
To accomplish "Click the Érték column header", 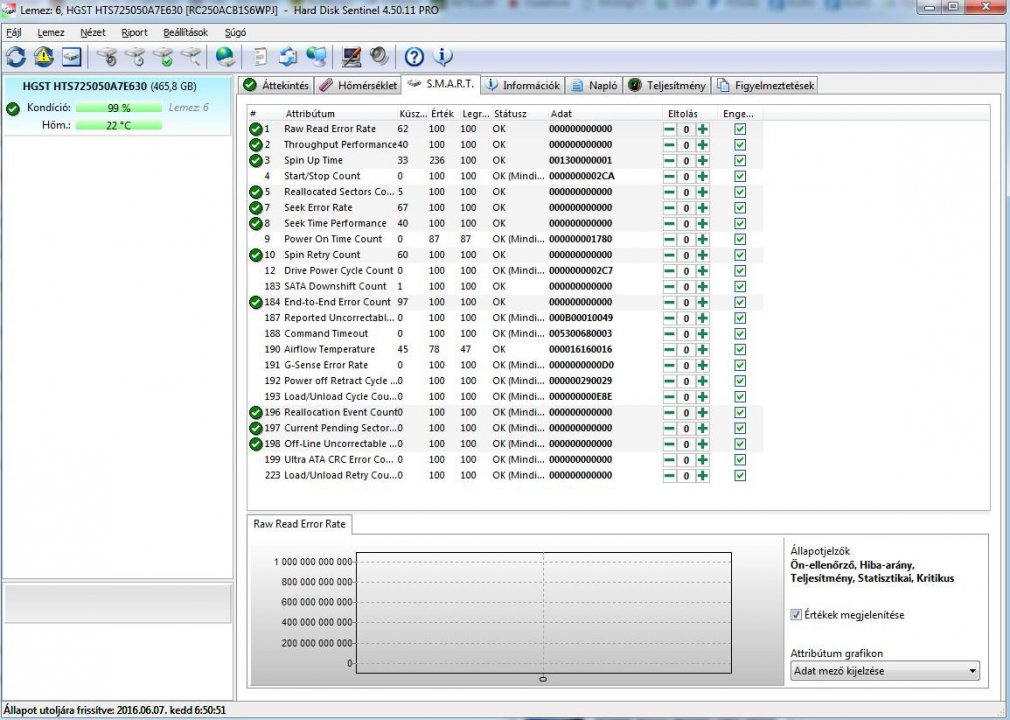I will [443, 114].
